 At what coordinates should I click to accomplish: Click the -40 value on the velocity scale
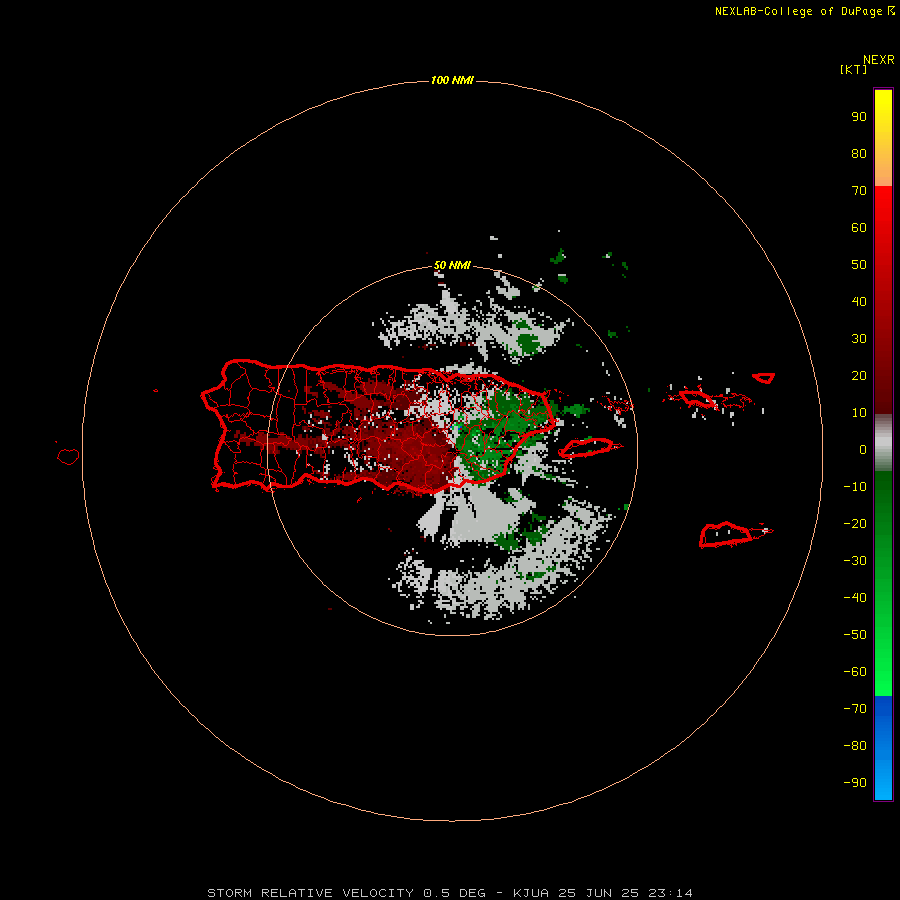(855, 598)
